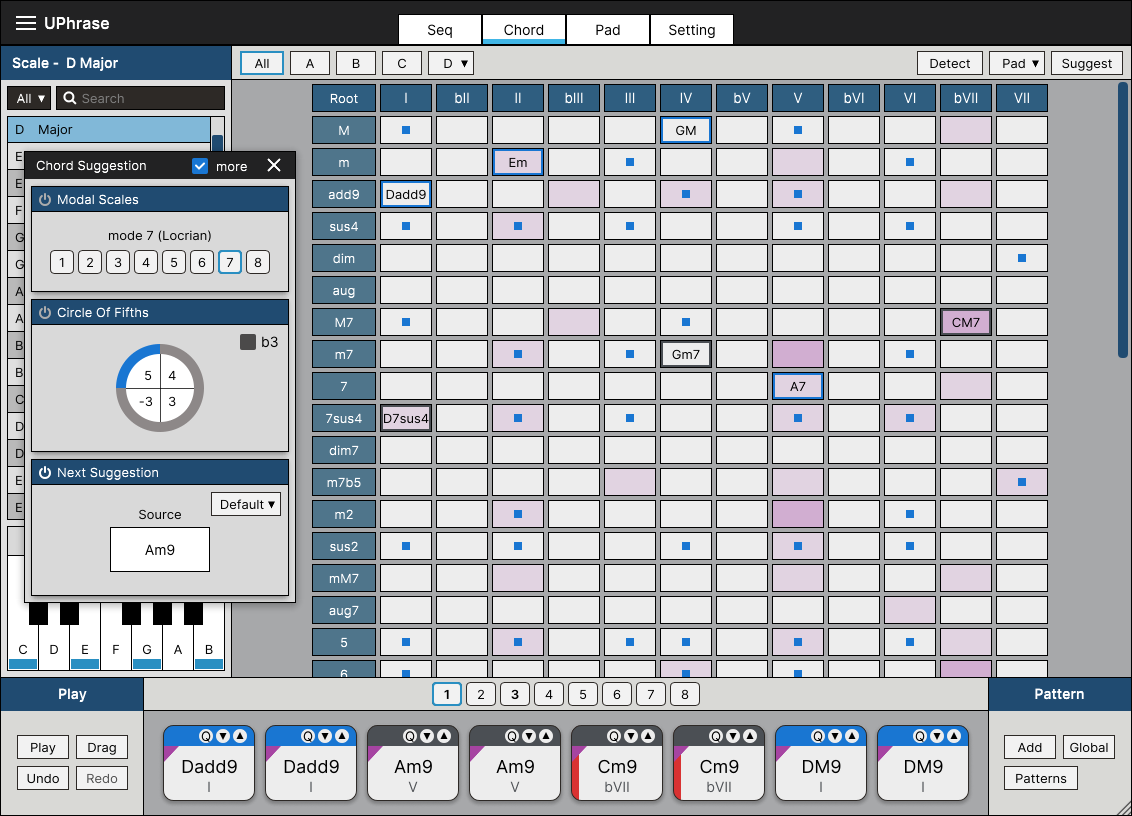The height and width of the screenshot is (816, 1132).
Task: Click the up arrow on the second DM9 pad
Action: [954, 736]
